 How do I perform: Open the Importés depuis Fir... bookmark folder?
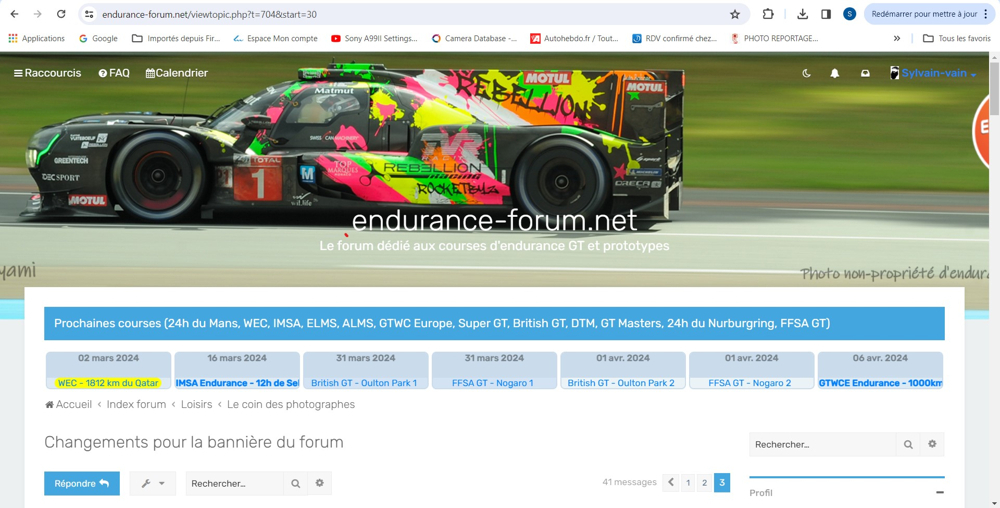click(175, 38)
